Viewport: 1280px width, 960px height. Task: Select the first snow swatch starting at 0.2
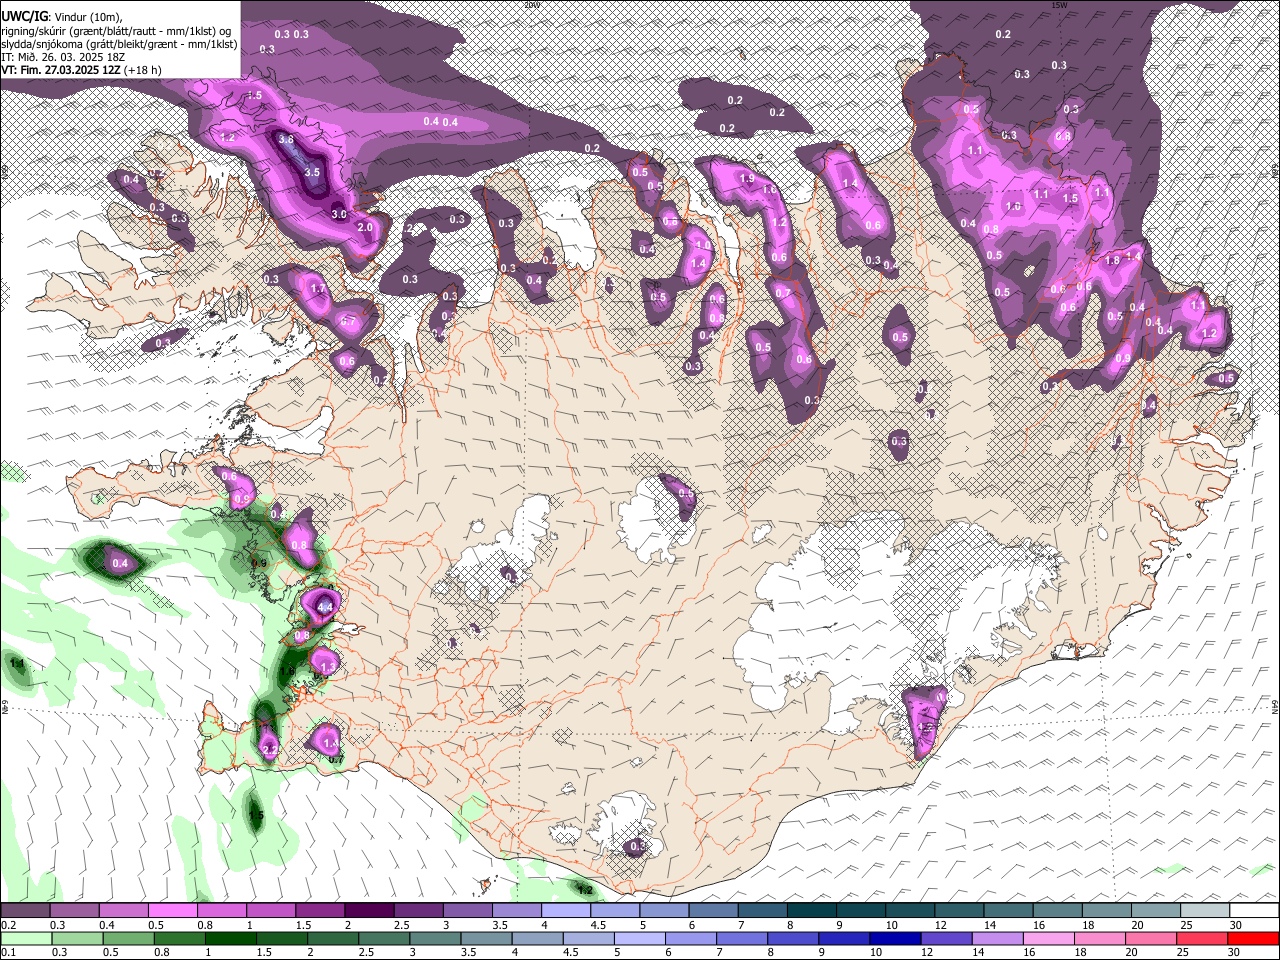click(x=25, y=911)
